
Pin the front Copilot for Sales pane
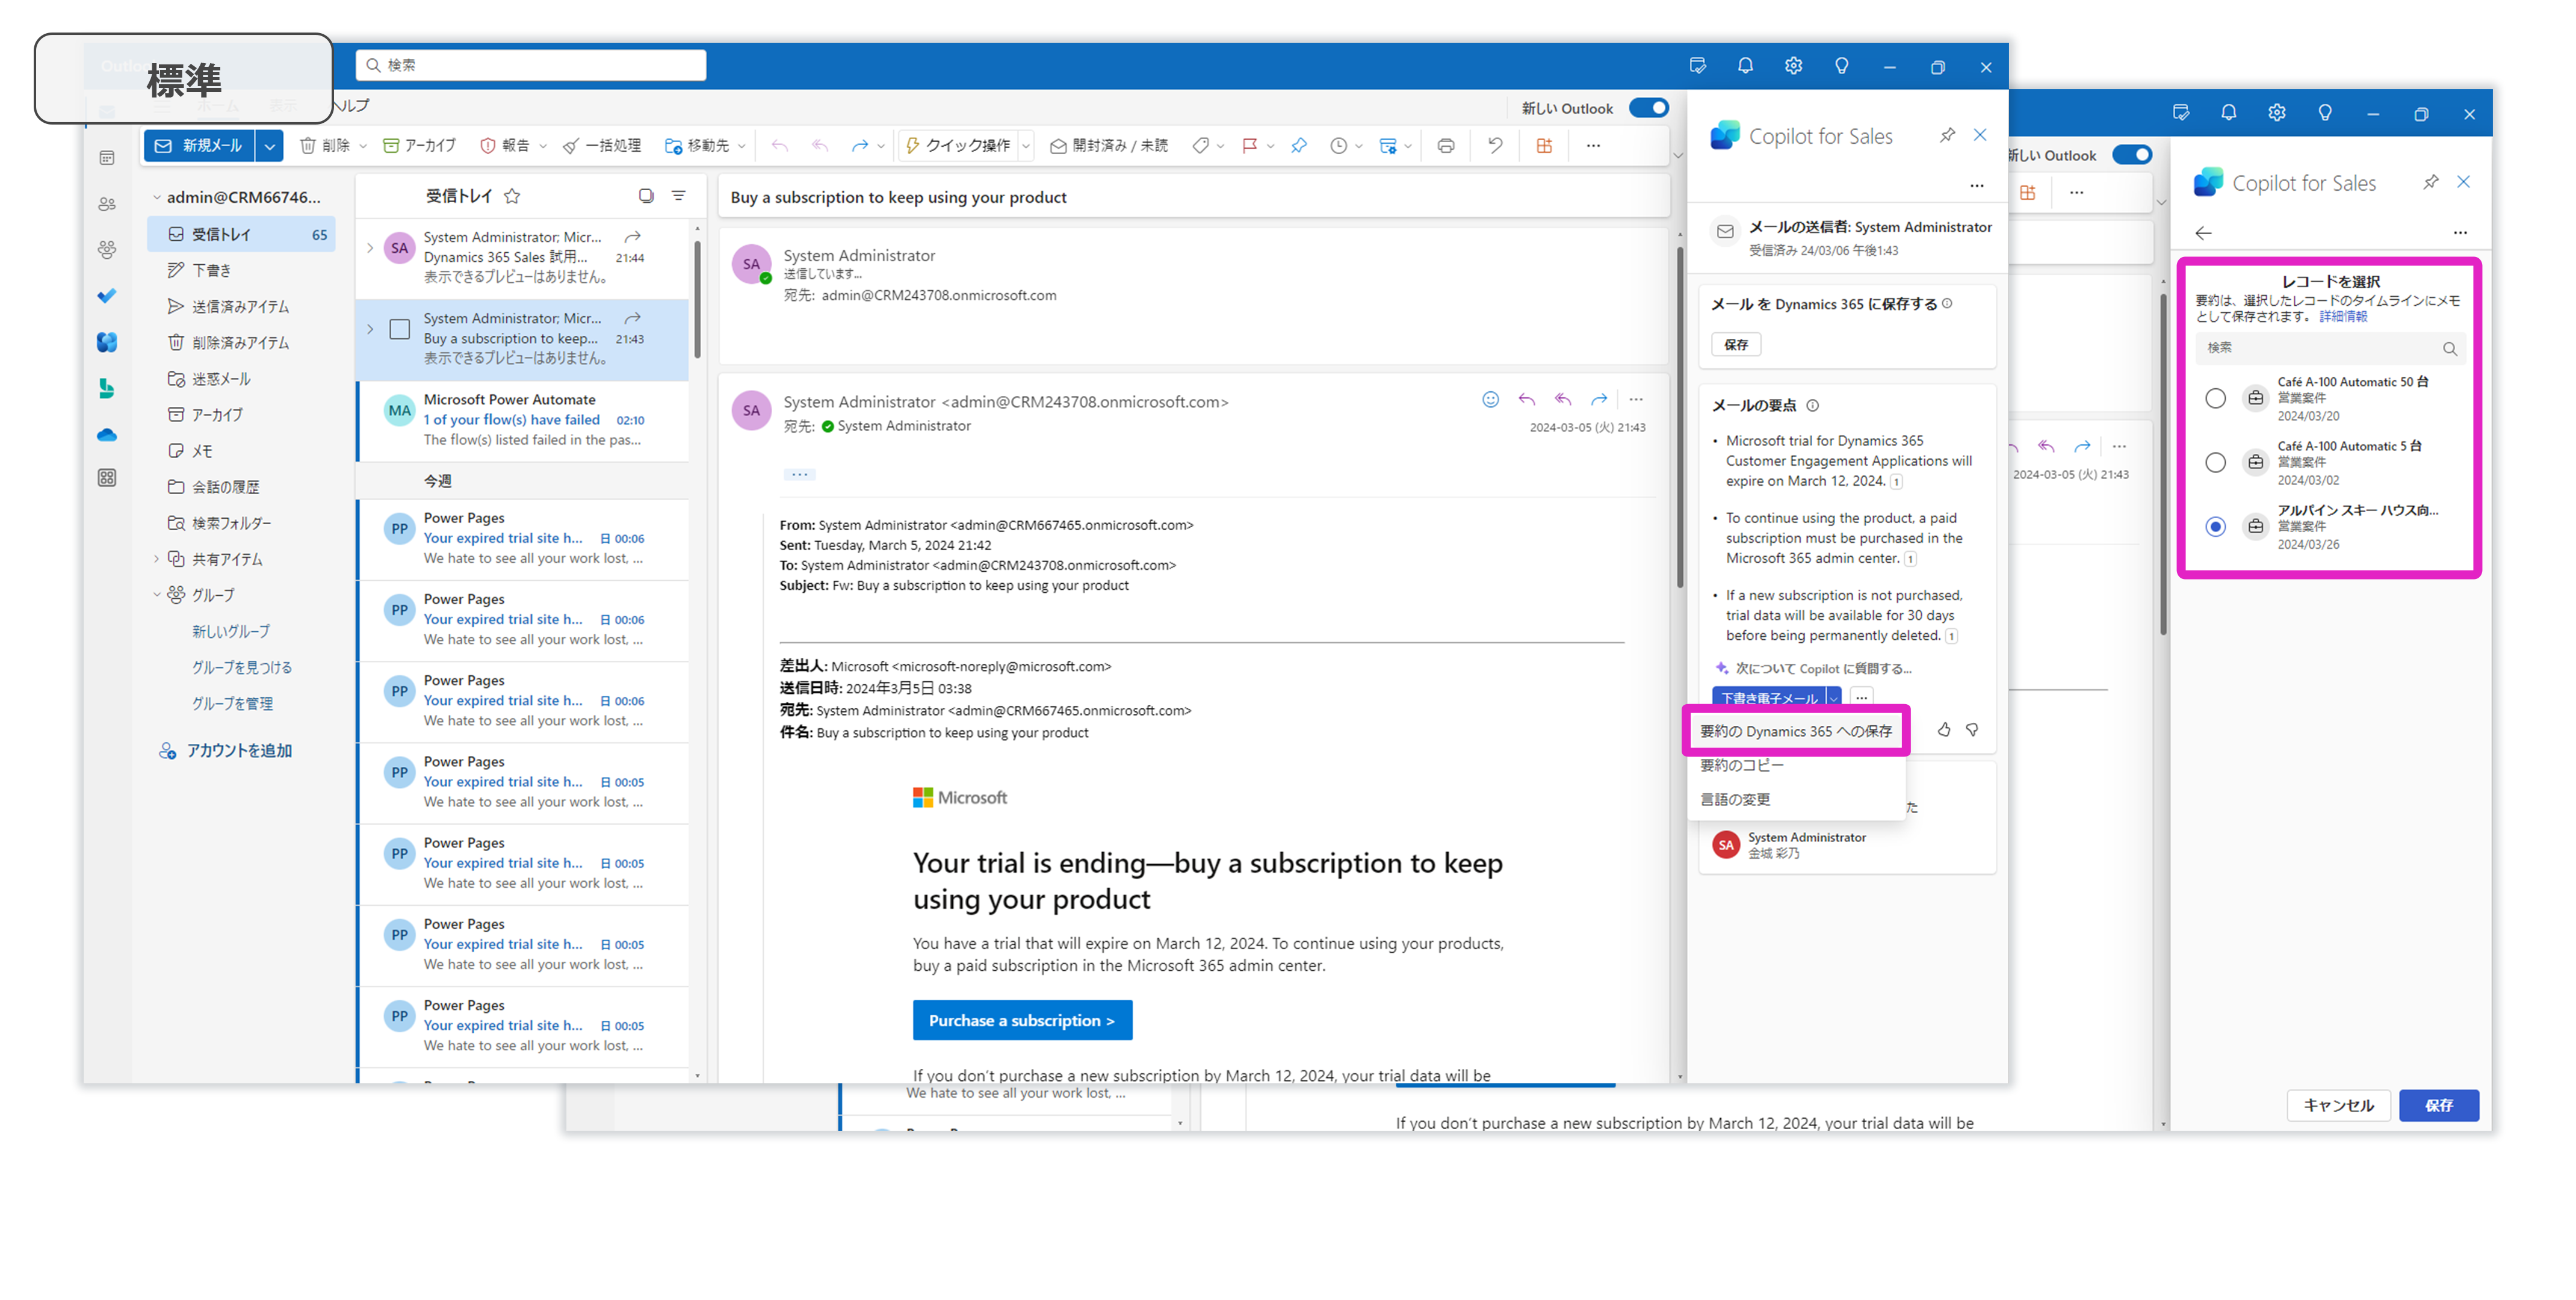pos(1947,135)
